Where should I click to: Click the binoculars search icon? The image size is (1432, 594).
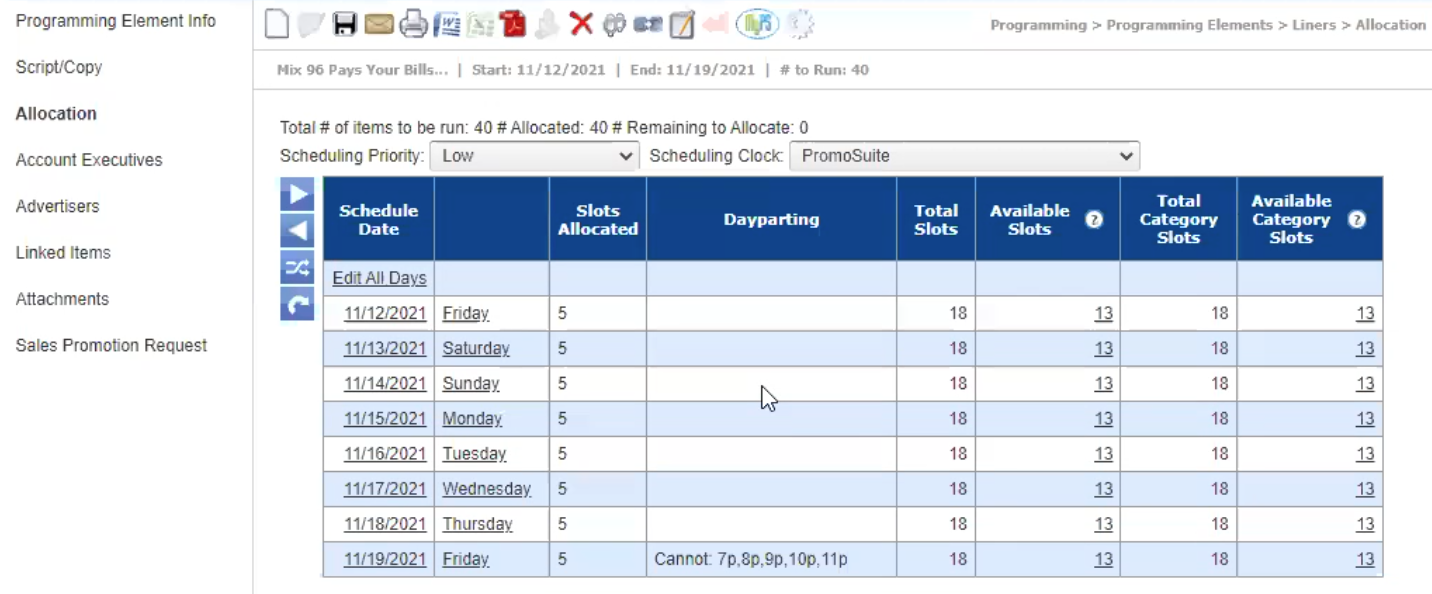point(614,25)
